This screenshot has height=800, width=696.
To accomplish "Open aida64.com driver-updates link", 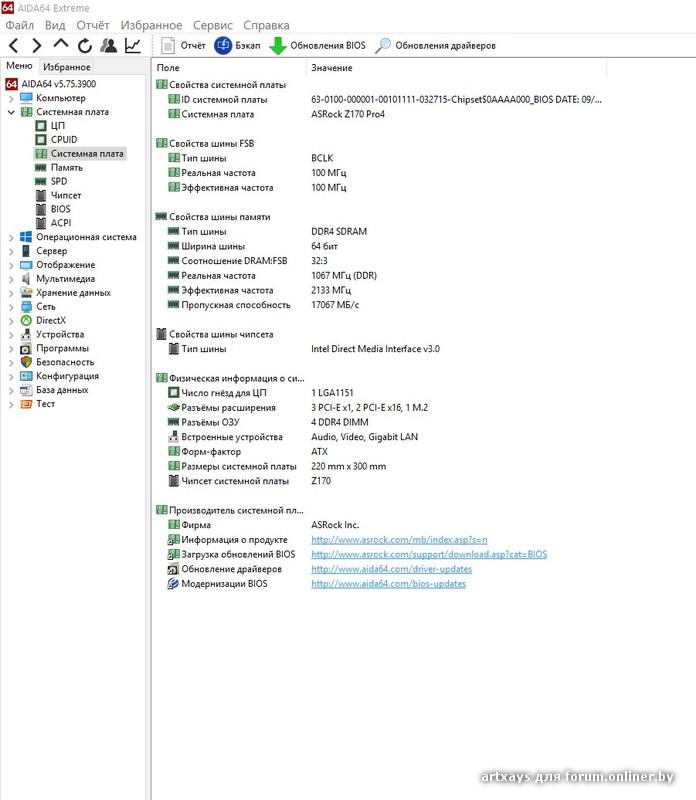I will 391,569.
